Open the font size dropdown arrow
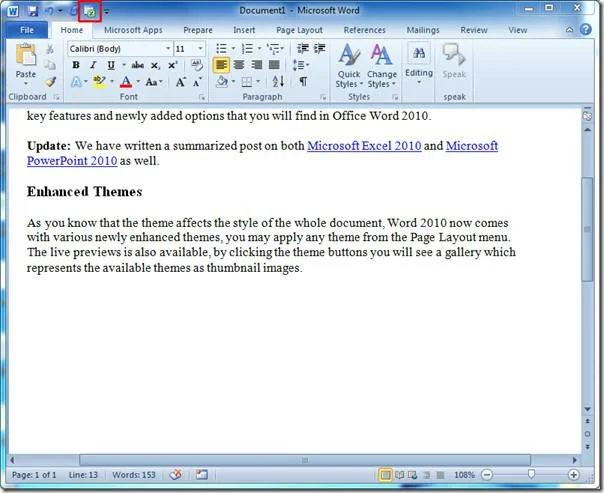Image resolution: width=604 pixels, height=493 pixels. click(x=200, y=49)
